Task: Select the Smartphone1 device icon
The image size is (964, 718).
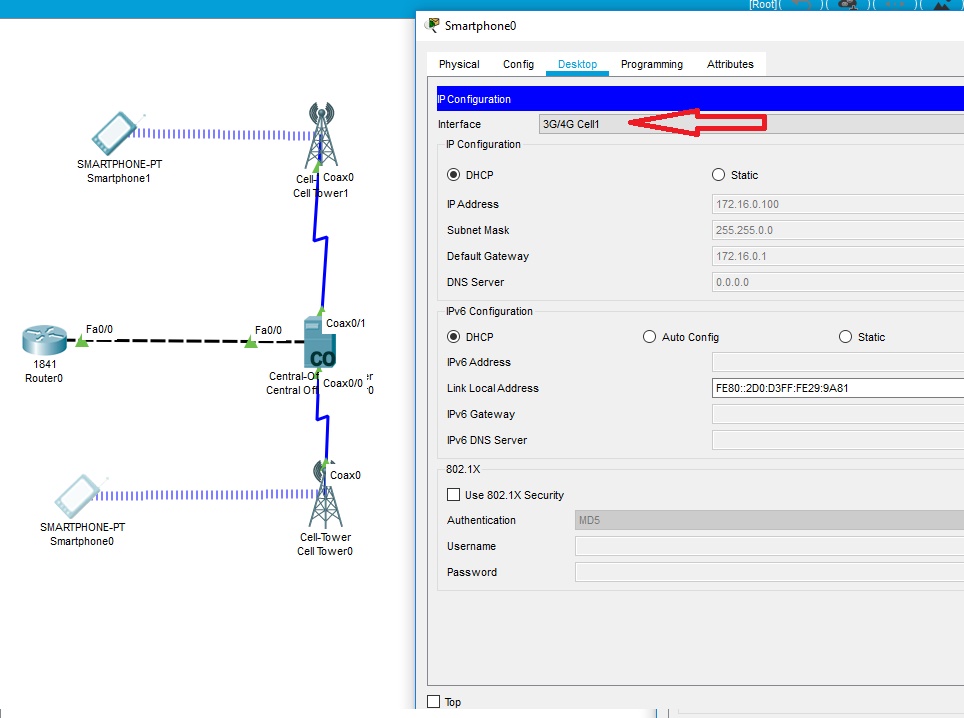Action: tap(113, 133)
